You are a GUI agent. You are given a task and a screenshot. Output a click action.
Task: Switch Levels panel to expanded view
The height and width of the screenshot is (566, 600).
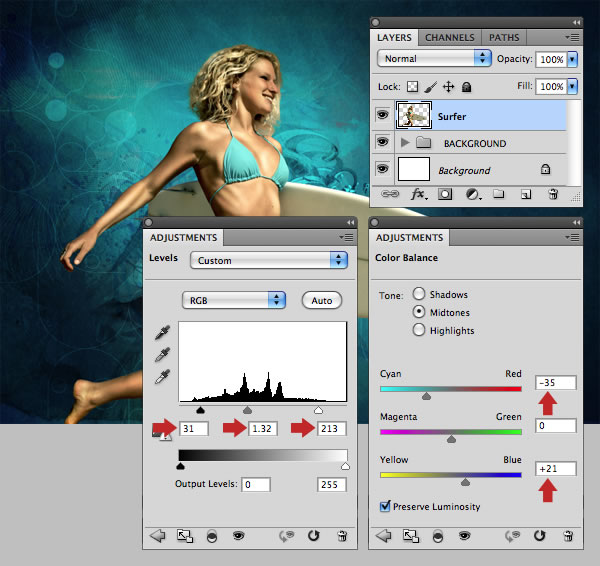(185, 536)
